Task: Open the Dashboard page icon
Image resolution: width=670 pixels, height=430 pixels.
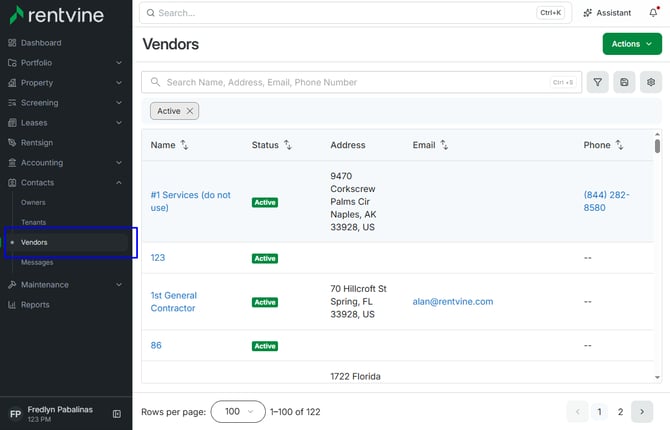Action: coord(12,43)
